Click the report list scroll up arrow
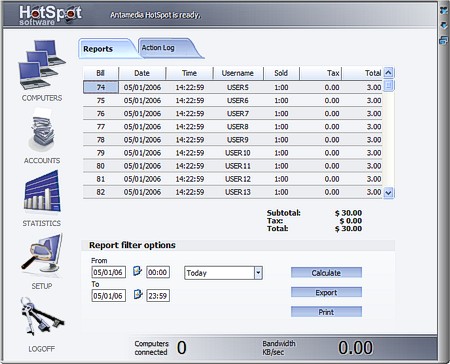 389,72
